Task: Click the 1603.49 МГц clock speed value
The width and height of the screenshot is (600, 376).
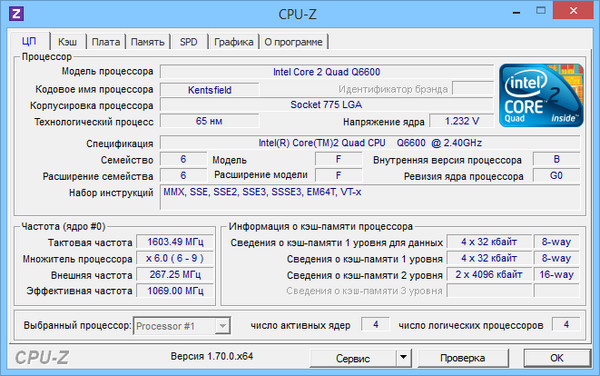Action: [x=175, y=242]
